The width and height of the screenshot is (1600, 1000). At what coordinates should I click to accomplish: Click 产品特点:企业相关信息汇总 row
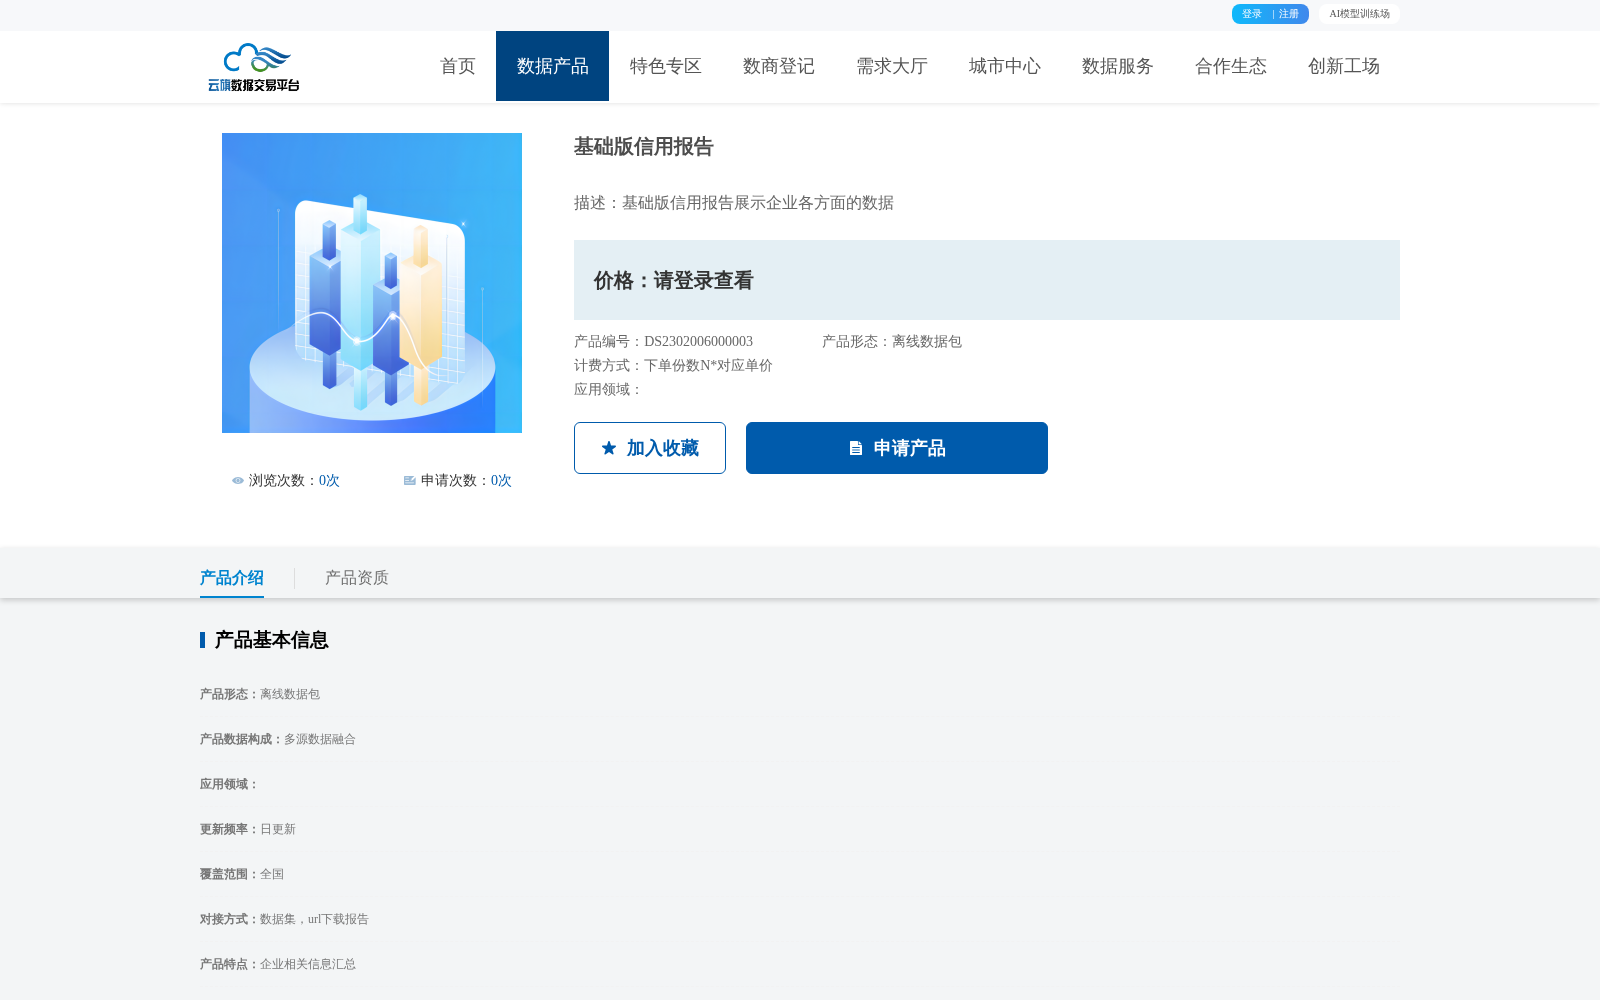point(278,965)
